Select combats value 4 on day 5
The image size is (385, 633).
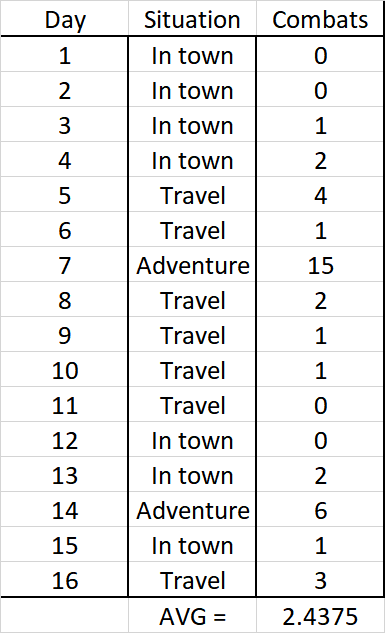(320, 195)
